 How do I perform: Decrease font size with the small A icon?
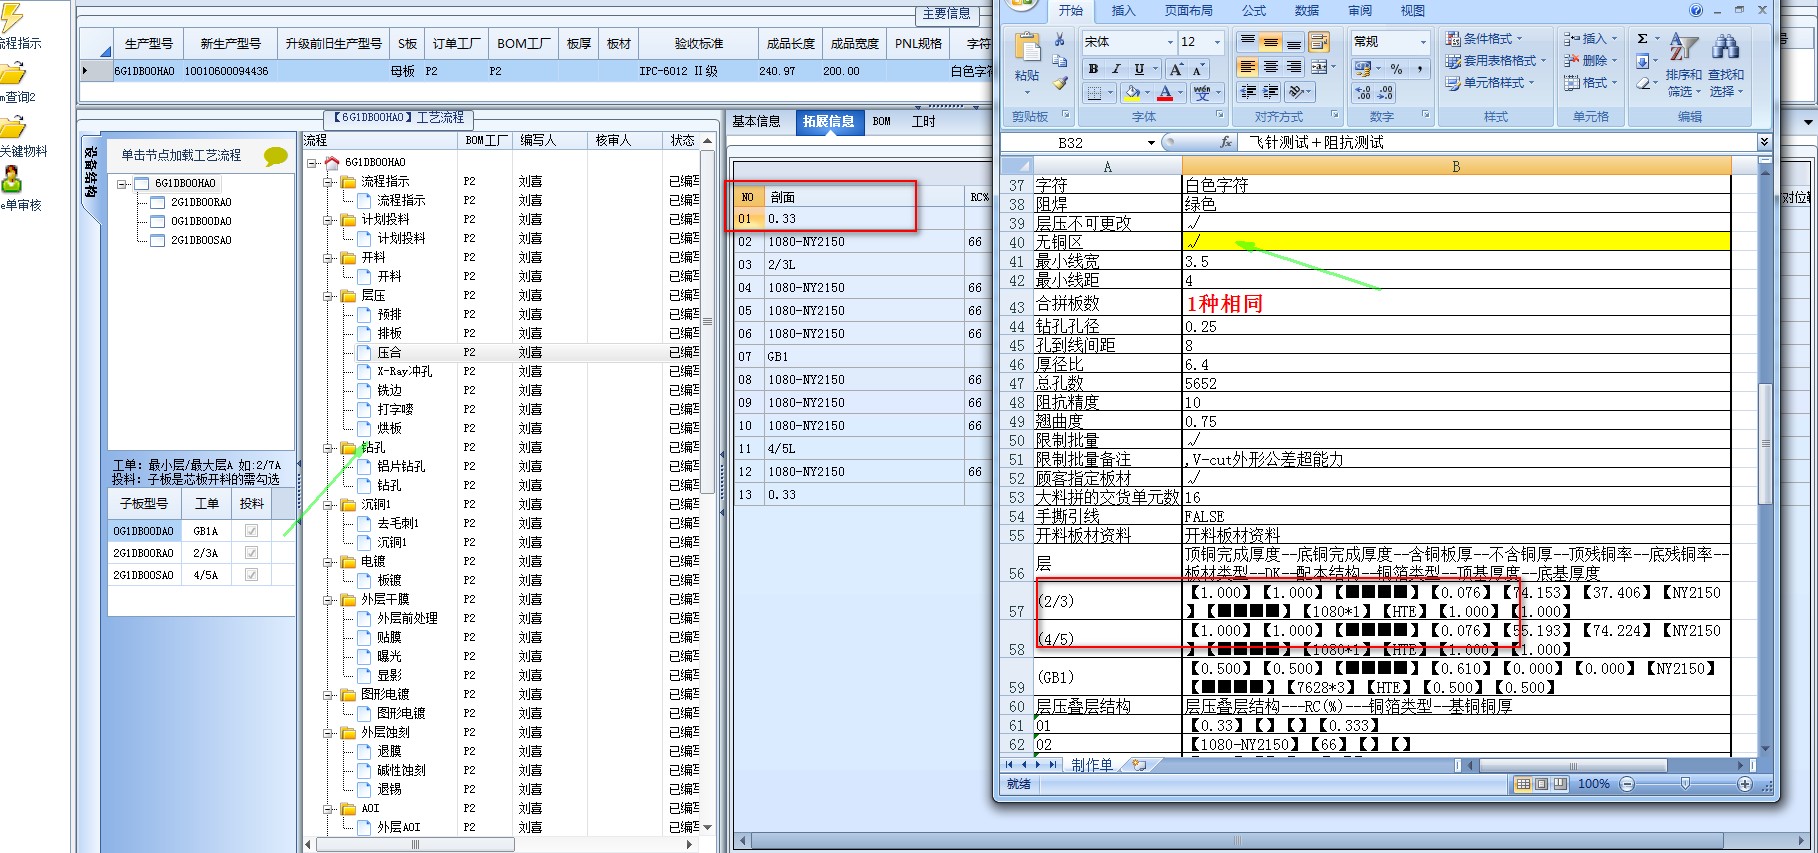click(1197, 69)
